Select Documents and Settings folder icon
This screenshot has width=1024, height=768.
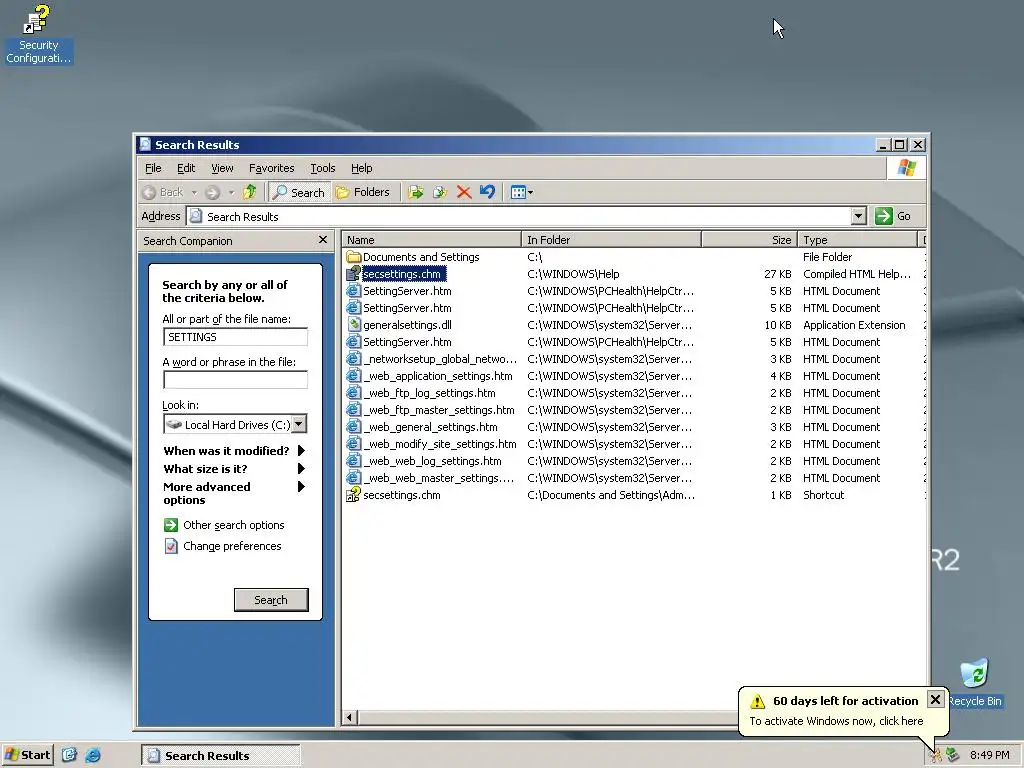pyautogui.click(x=353, y=257)
